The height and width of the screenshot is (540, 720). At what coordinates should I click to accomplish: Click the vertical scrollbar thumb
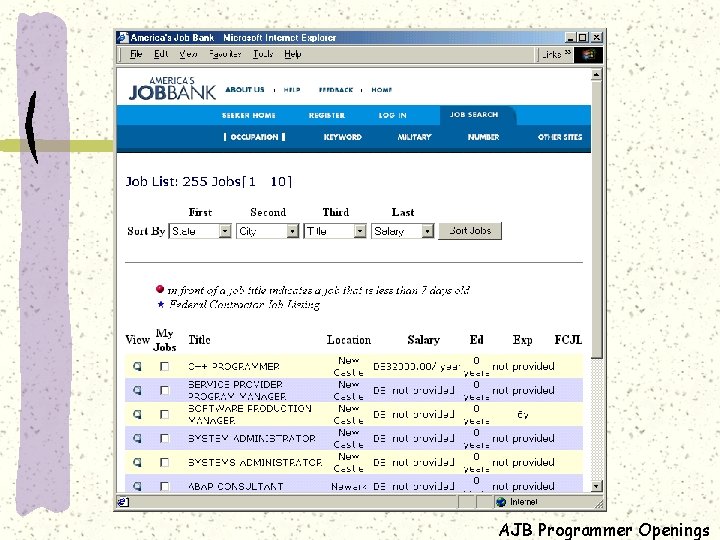596,219
